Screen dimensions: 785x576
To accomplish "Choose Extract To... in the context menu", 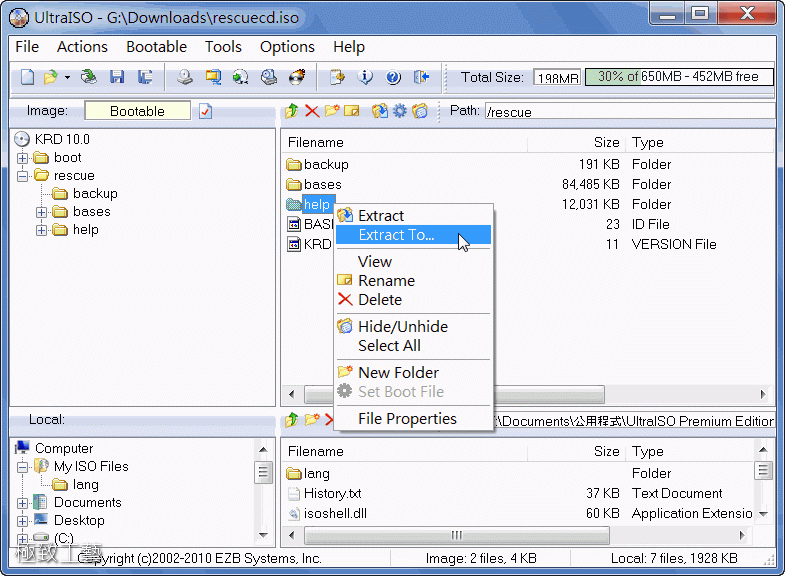I will [414, 235].
